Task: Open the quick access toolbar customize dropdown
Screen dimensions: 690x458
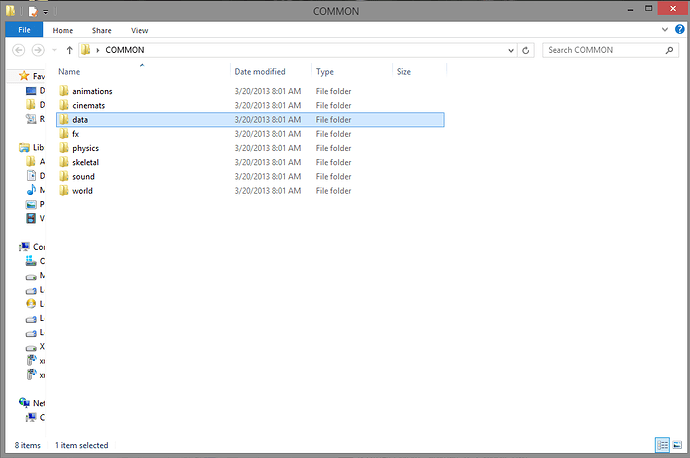Action: (46, 11)
